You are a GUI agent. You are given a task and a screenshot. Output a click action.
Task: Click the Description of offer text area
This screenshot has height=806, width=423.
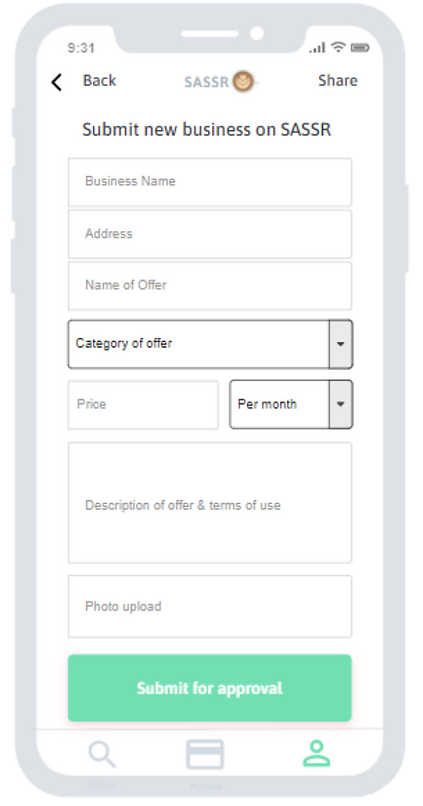pyautogui.click(x=210, y=503)
